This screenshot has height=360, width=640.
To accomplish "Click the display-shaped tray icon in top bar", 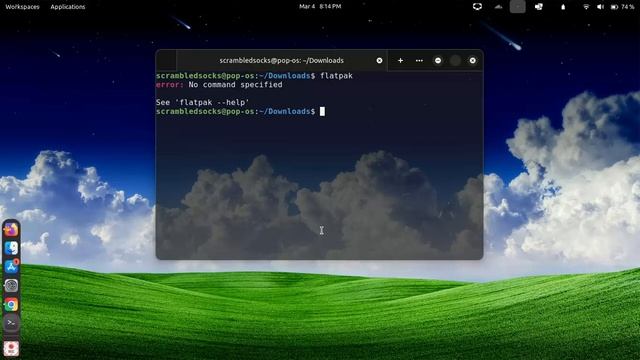I will (x=477, y=7).
